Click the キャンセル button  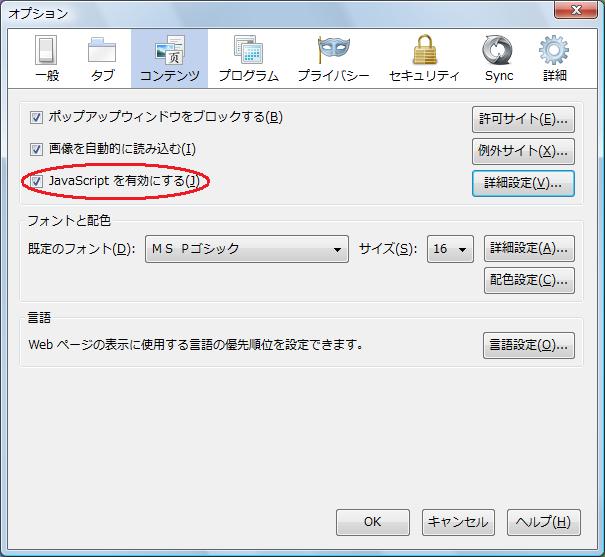[458, 522]
